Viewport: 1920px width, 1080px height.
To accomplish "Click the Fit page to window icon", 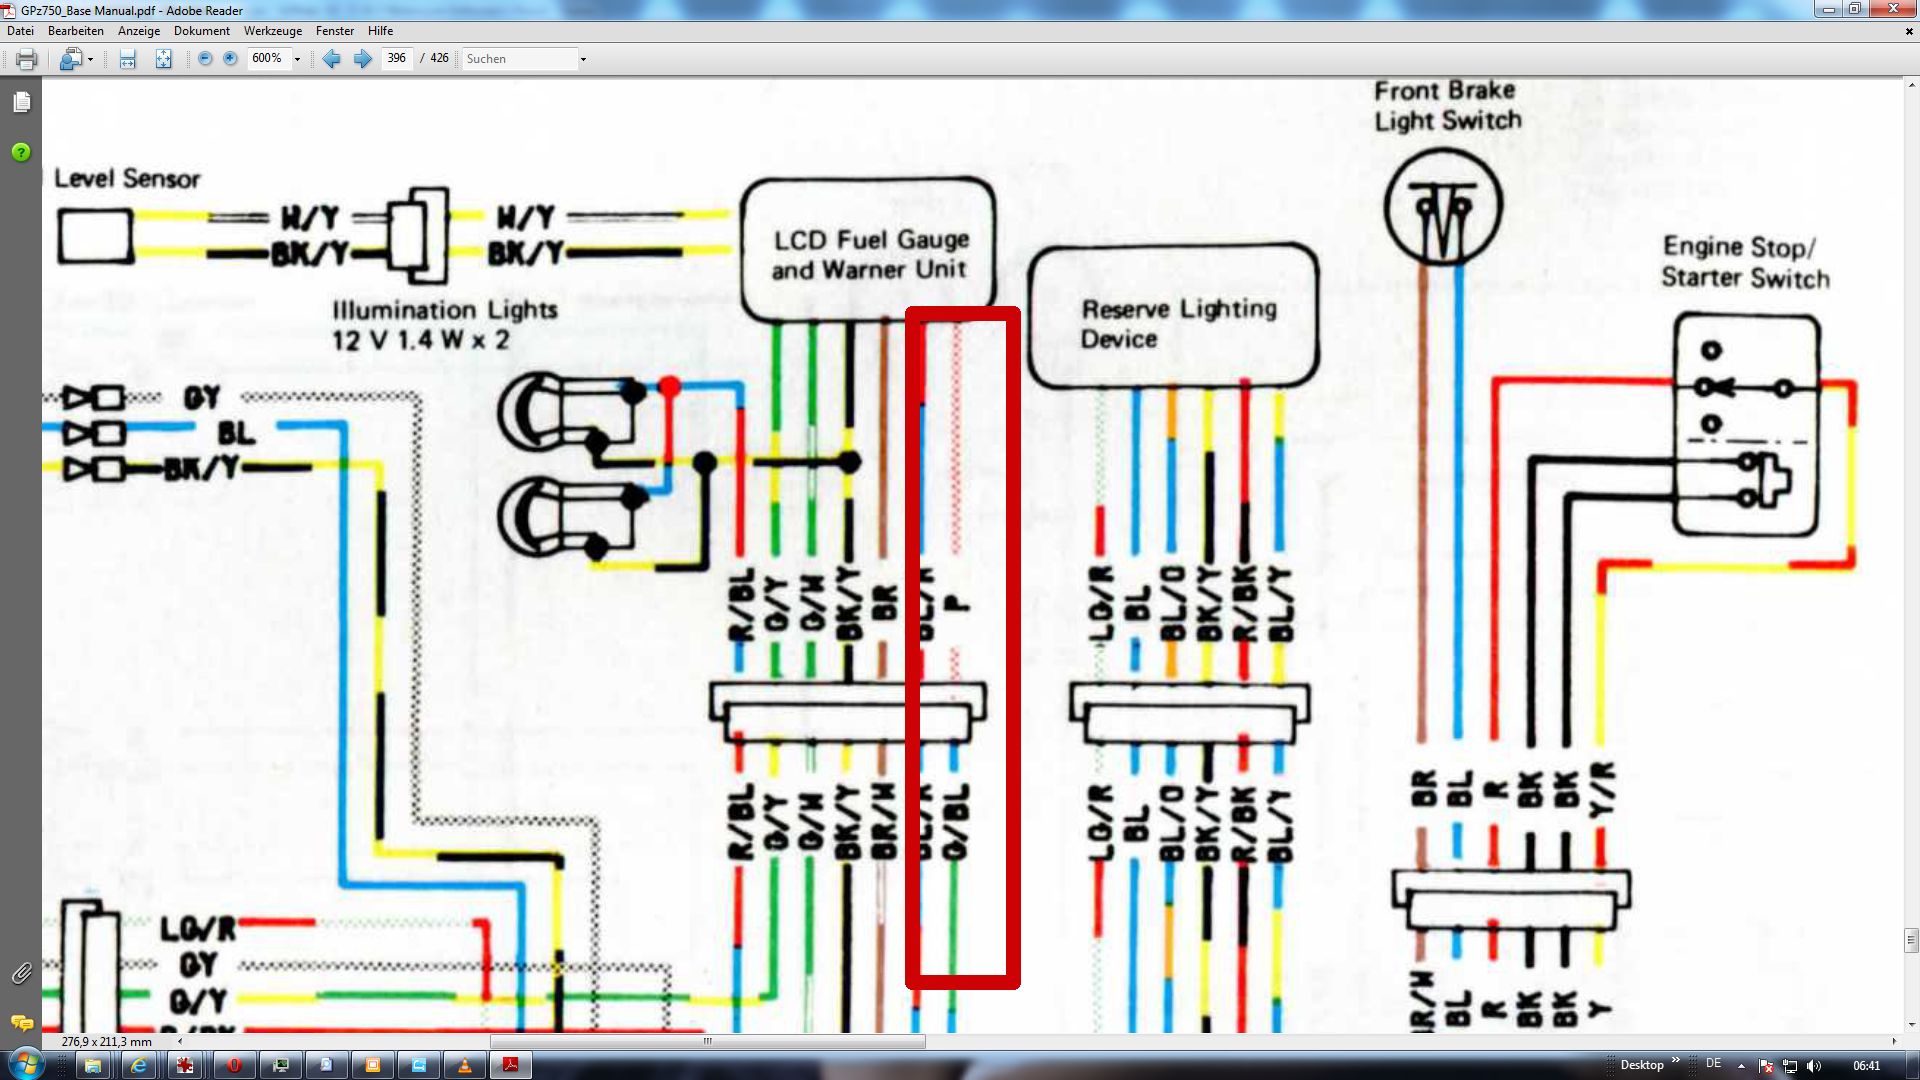I will tap(164, 58).
